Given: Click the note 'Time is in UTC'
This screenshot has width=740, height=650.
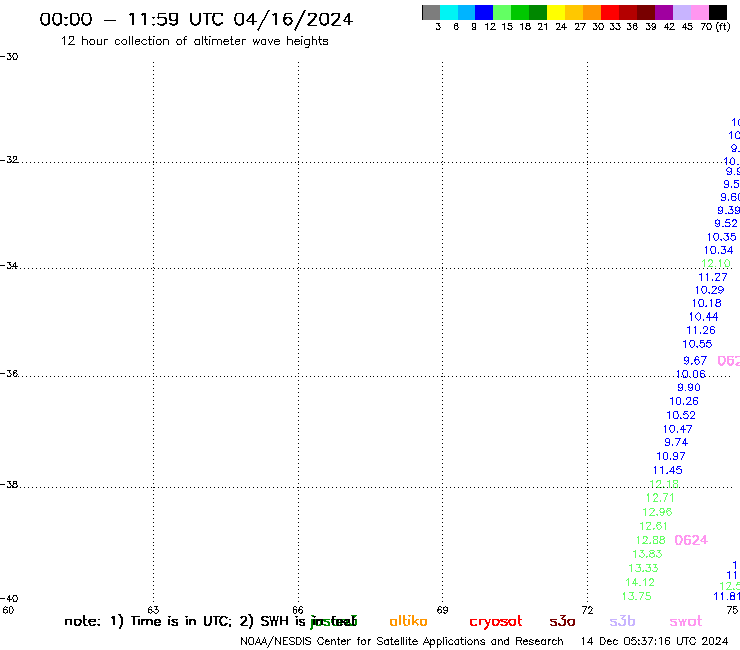Looking at the screenshot, I should pyautogui.click(x=181, y=621).
